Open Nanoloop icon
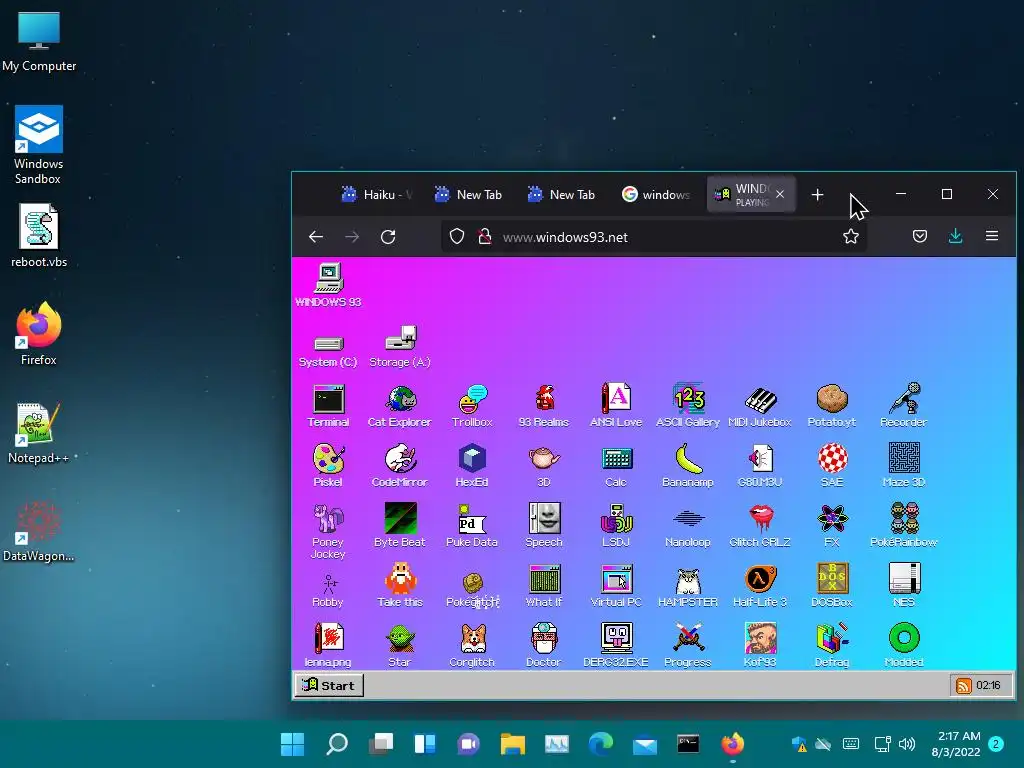The image size is (1024, 768). tap(688, 526)
